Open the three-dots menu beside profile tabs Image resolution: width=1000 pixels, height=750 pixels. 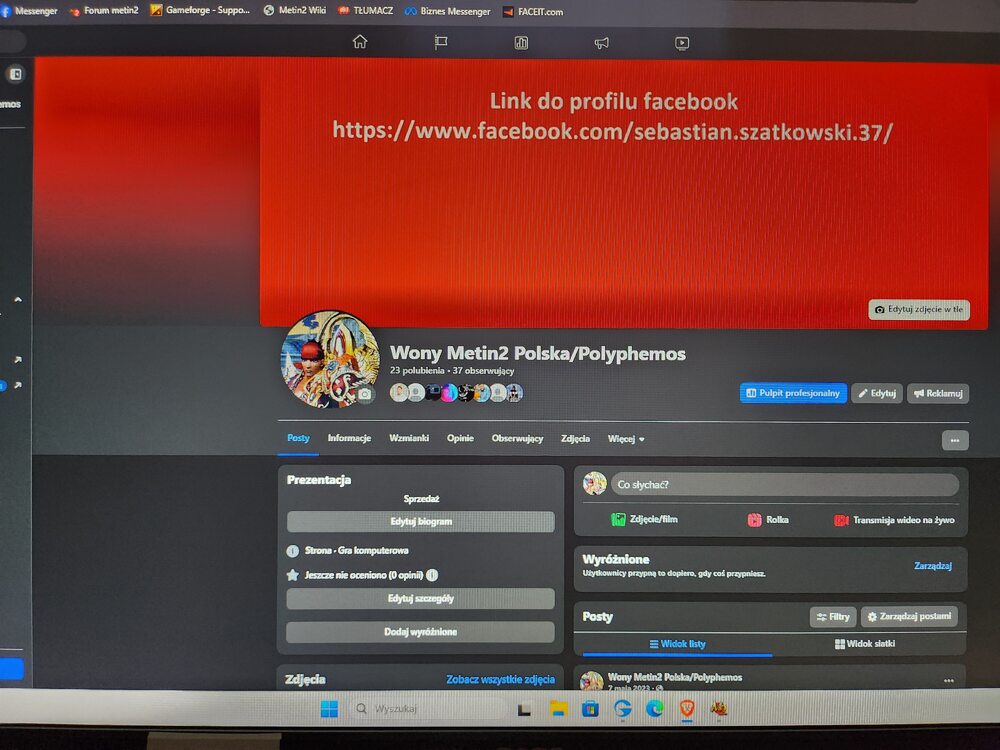(955, 440)
